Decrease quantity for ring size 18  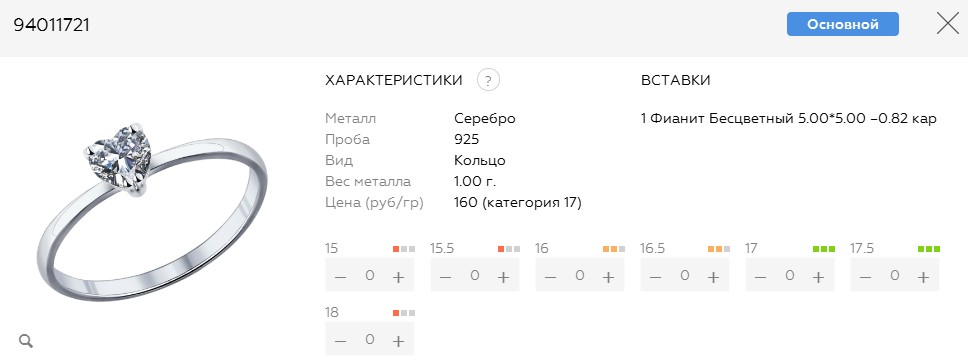(340, 341)
